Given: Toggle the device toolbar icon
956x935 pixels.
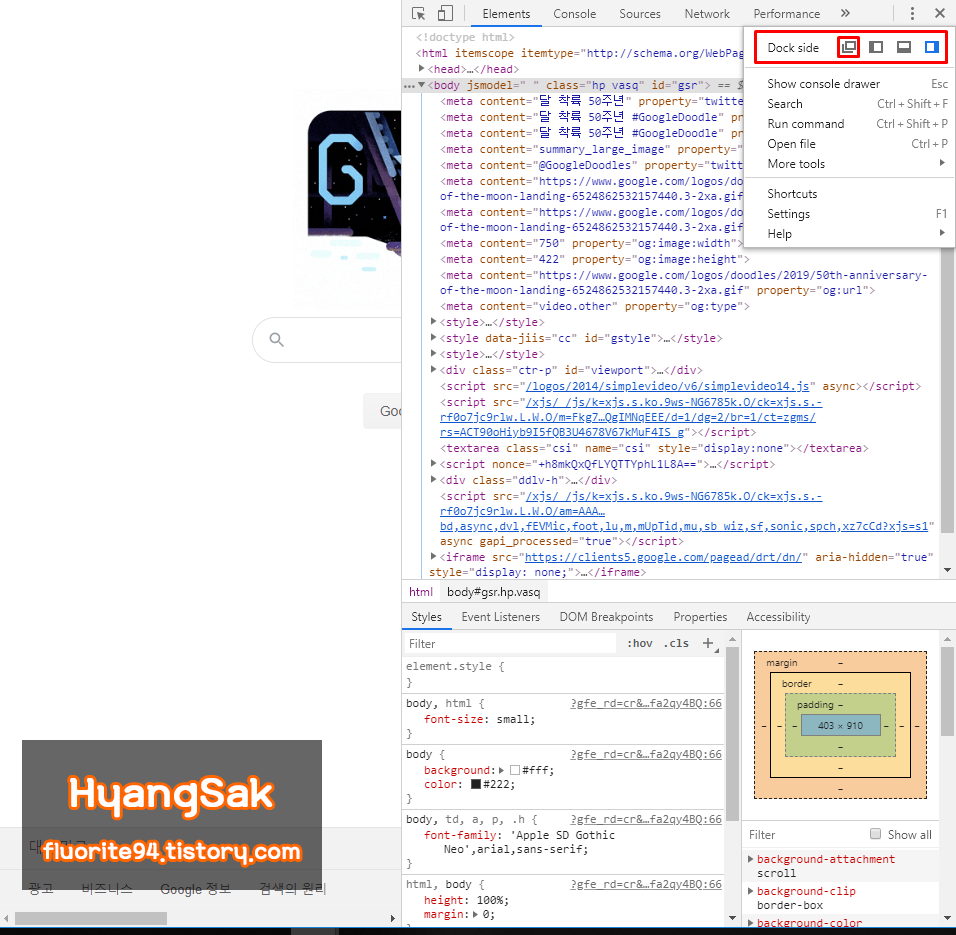Looking at the screenshot, I should pos(446,13).
